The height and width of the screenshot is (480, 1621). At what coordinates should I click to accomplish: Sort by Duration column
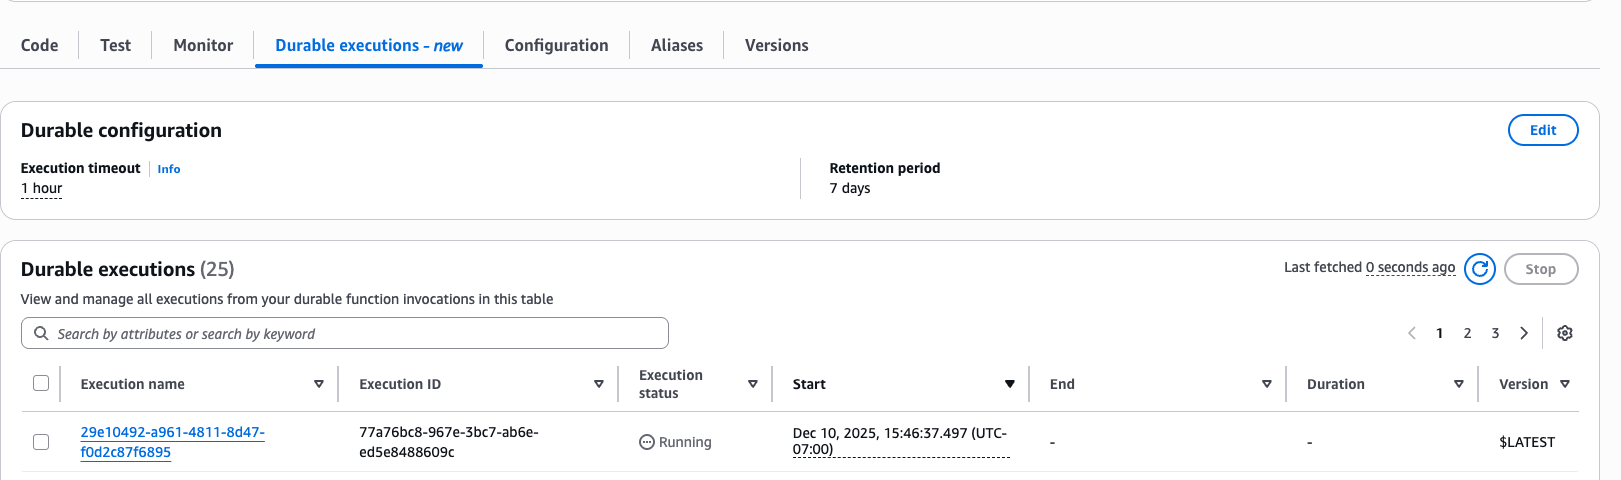click(x=1459, y=384)
